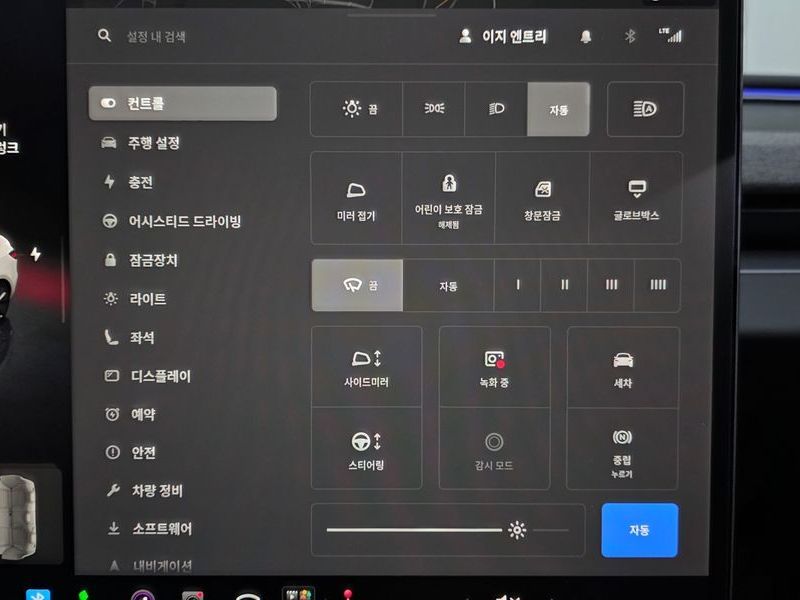Toggle the 창문잠금 window lock
The width and height of the screenshot is (800, 600).
(542, 198)
